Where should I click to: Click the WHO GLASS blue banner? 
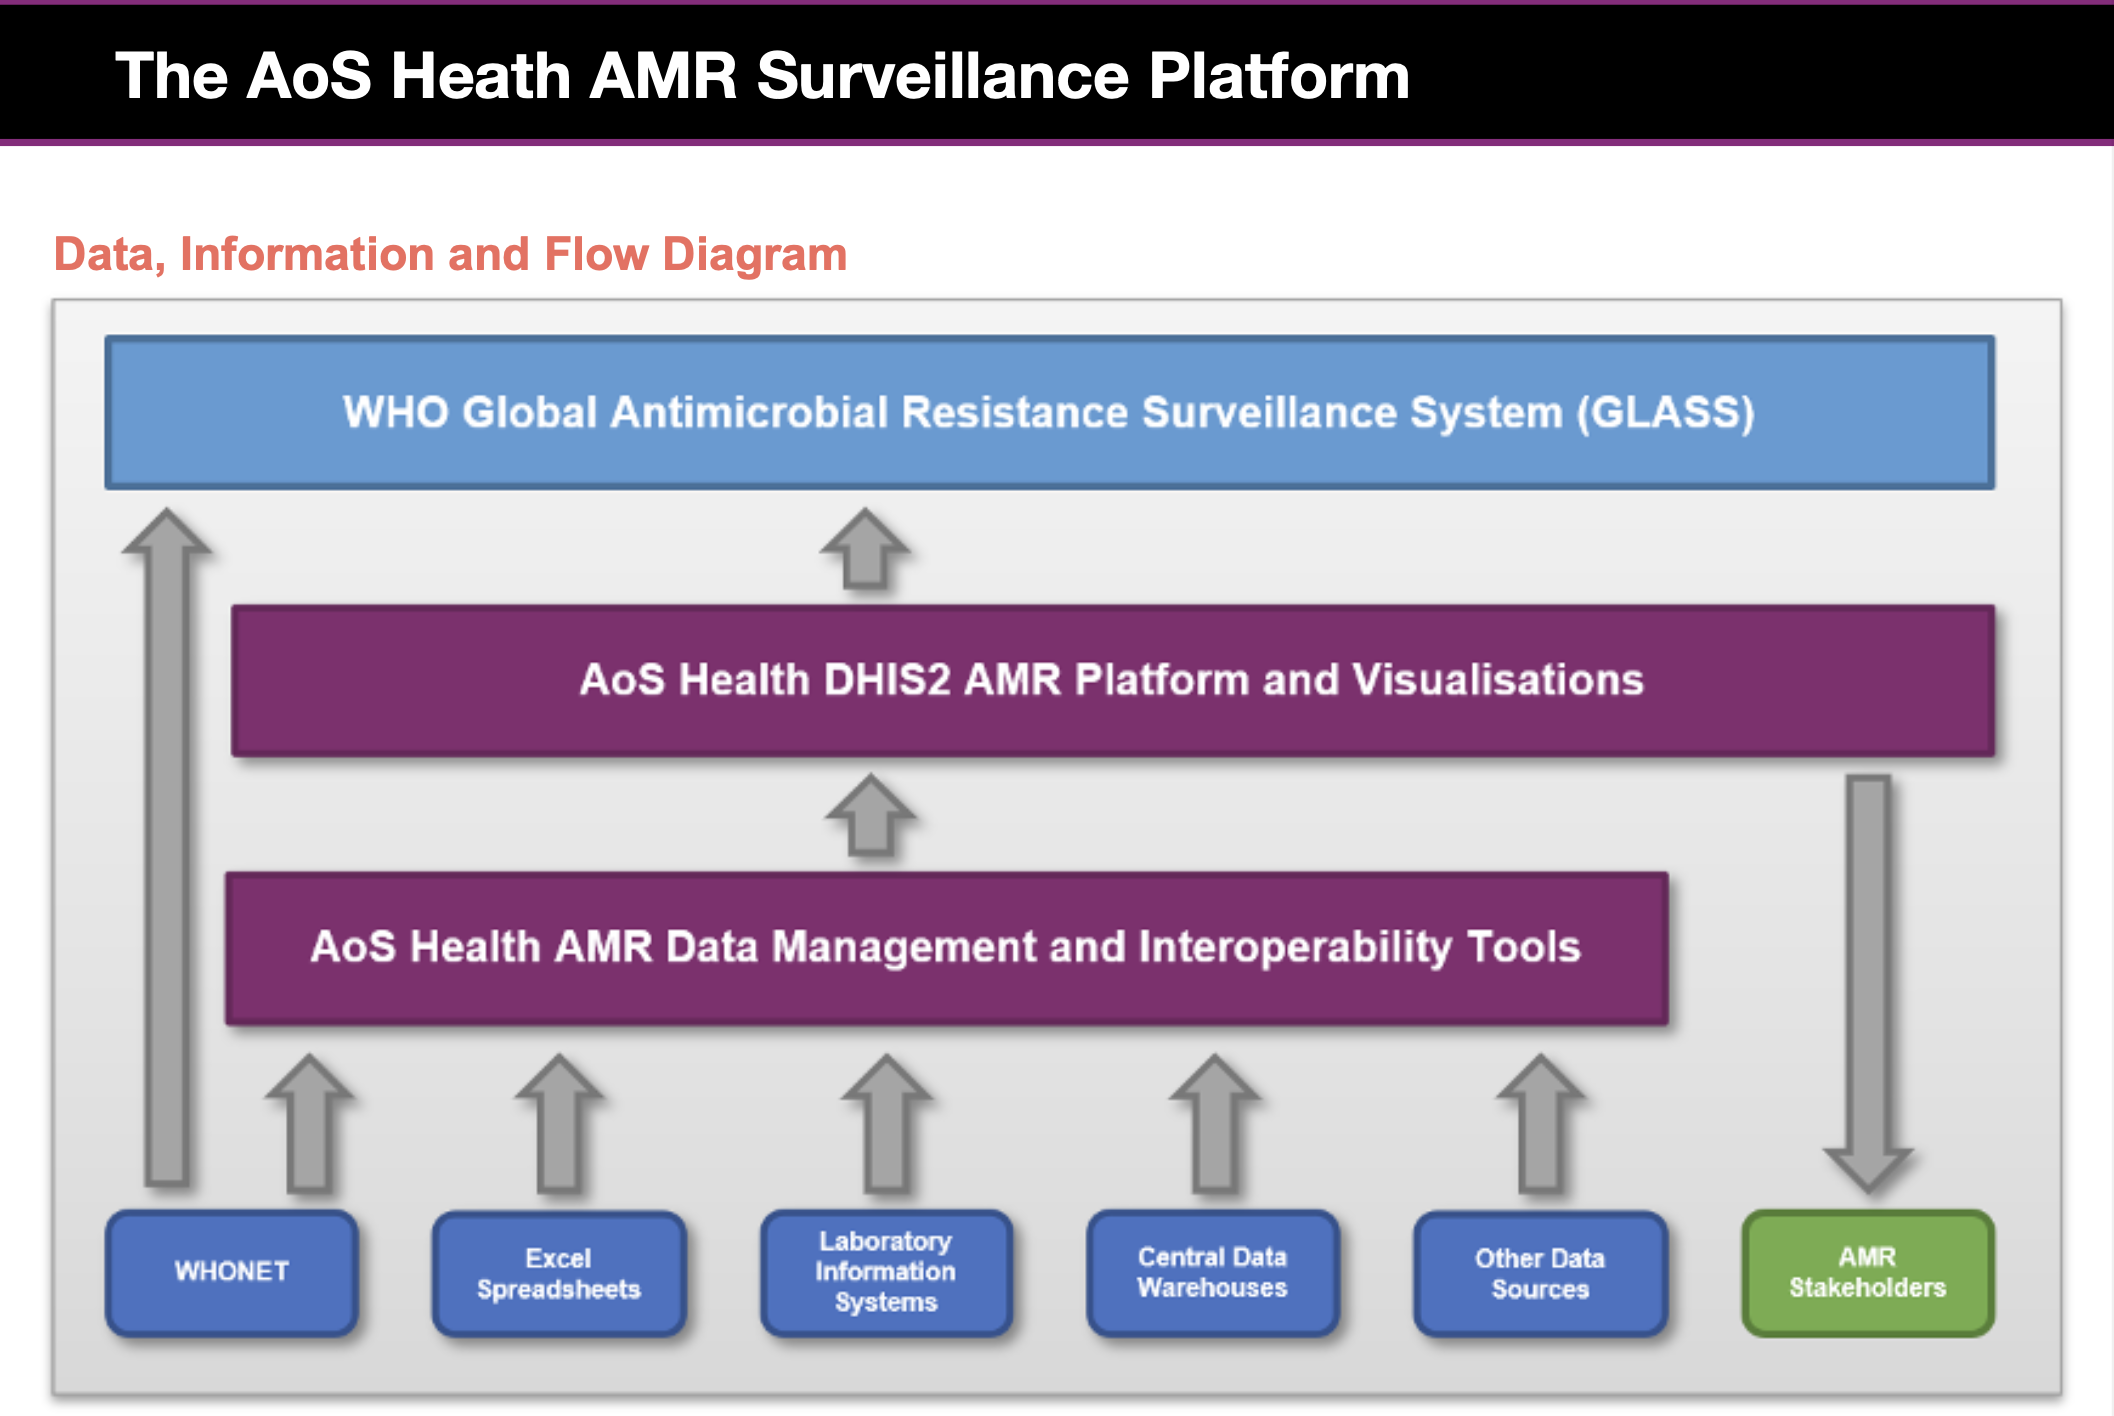click(x=1049, y=412)
